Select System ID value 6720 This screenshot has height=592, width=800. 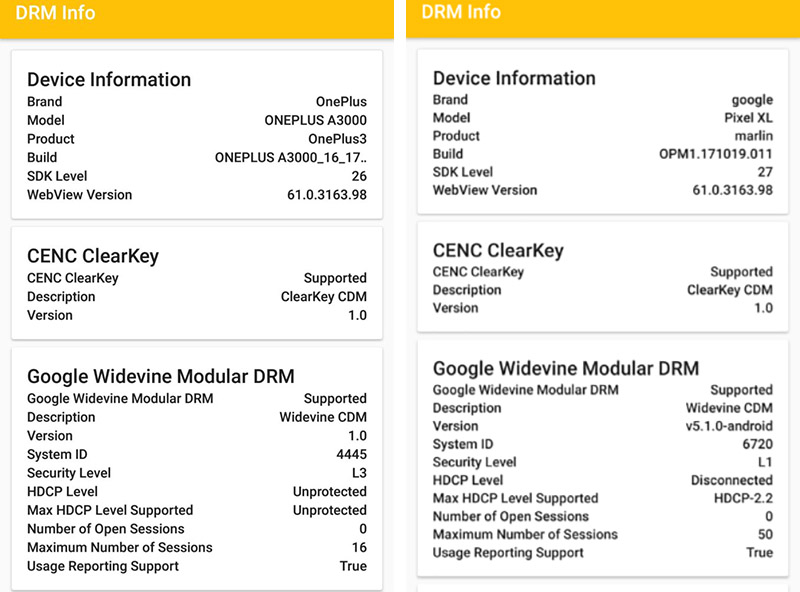(x=758, y=444)
